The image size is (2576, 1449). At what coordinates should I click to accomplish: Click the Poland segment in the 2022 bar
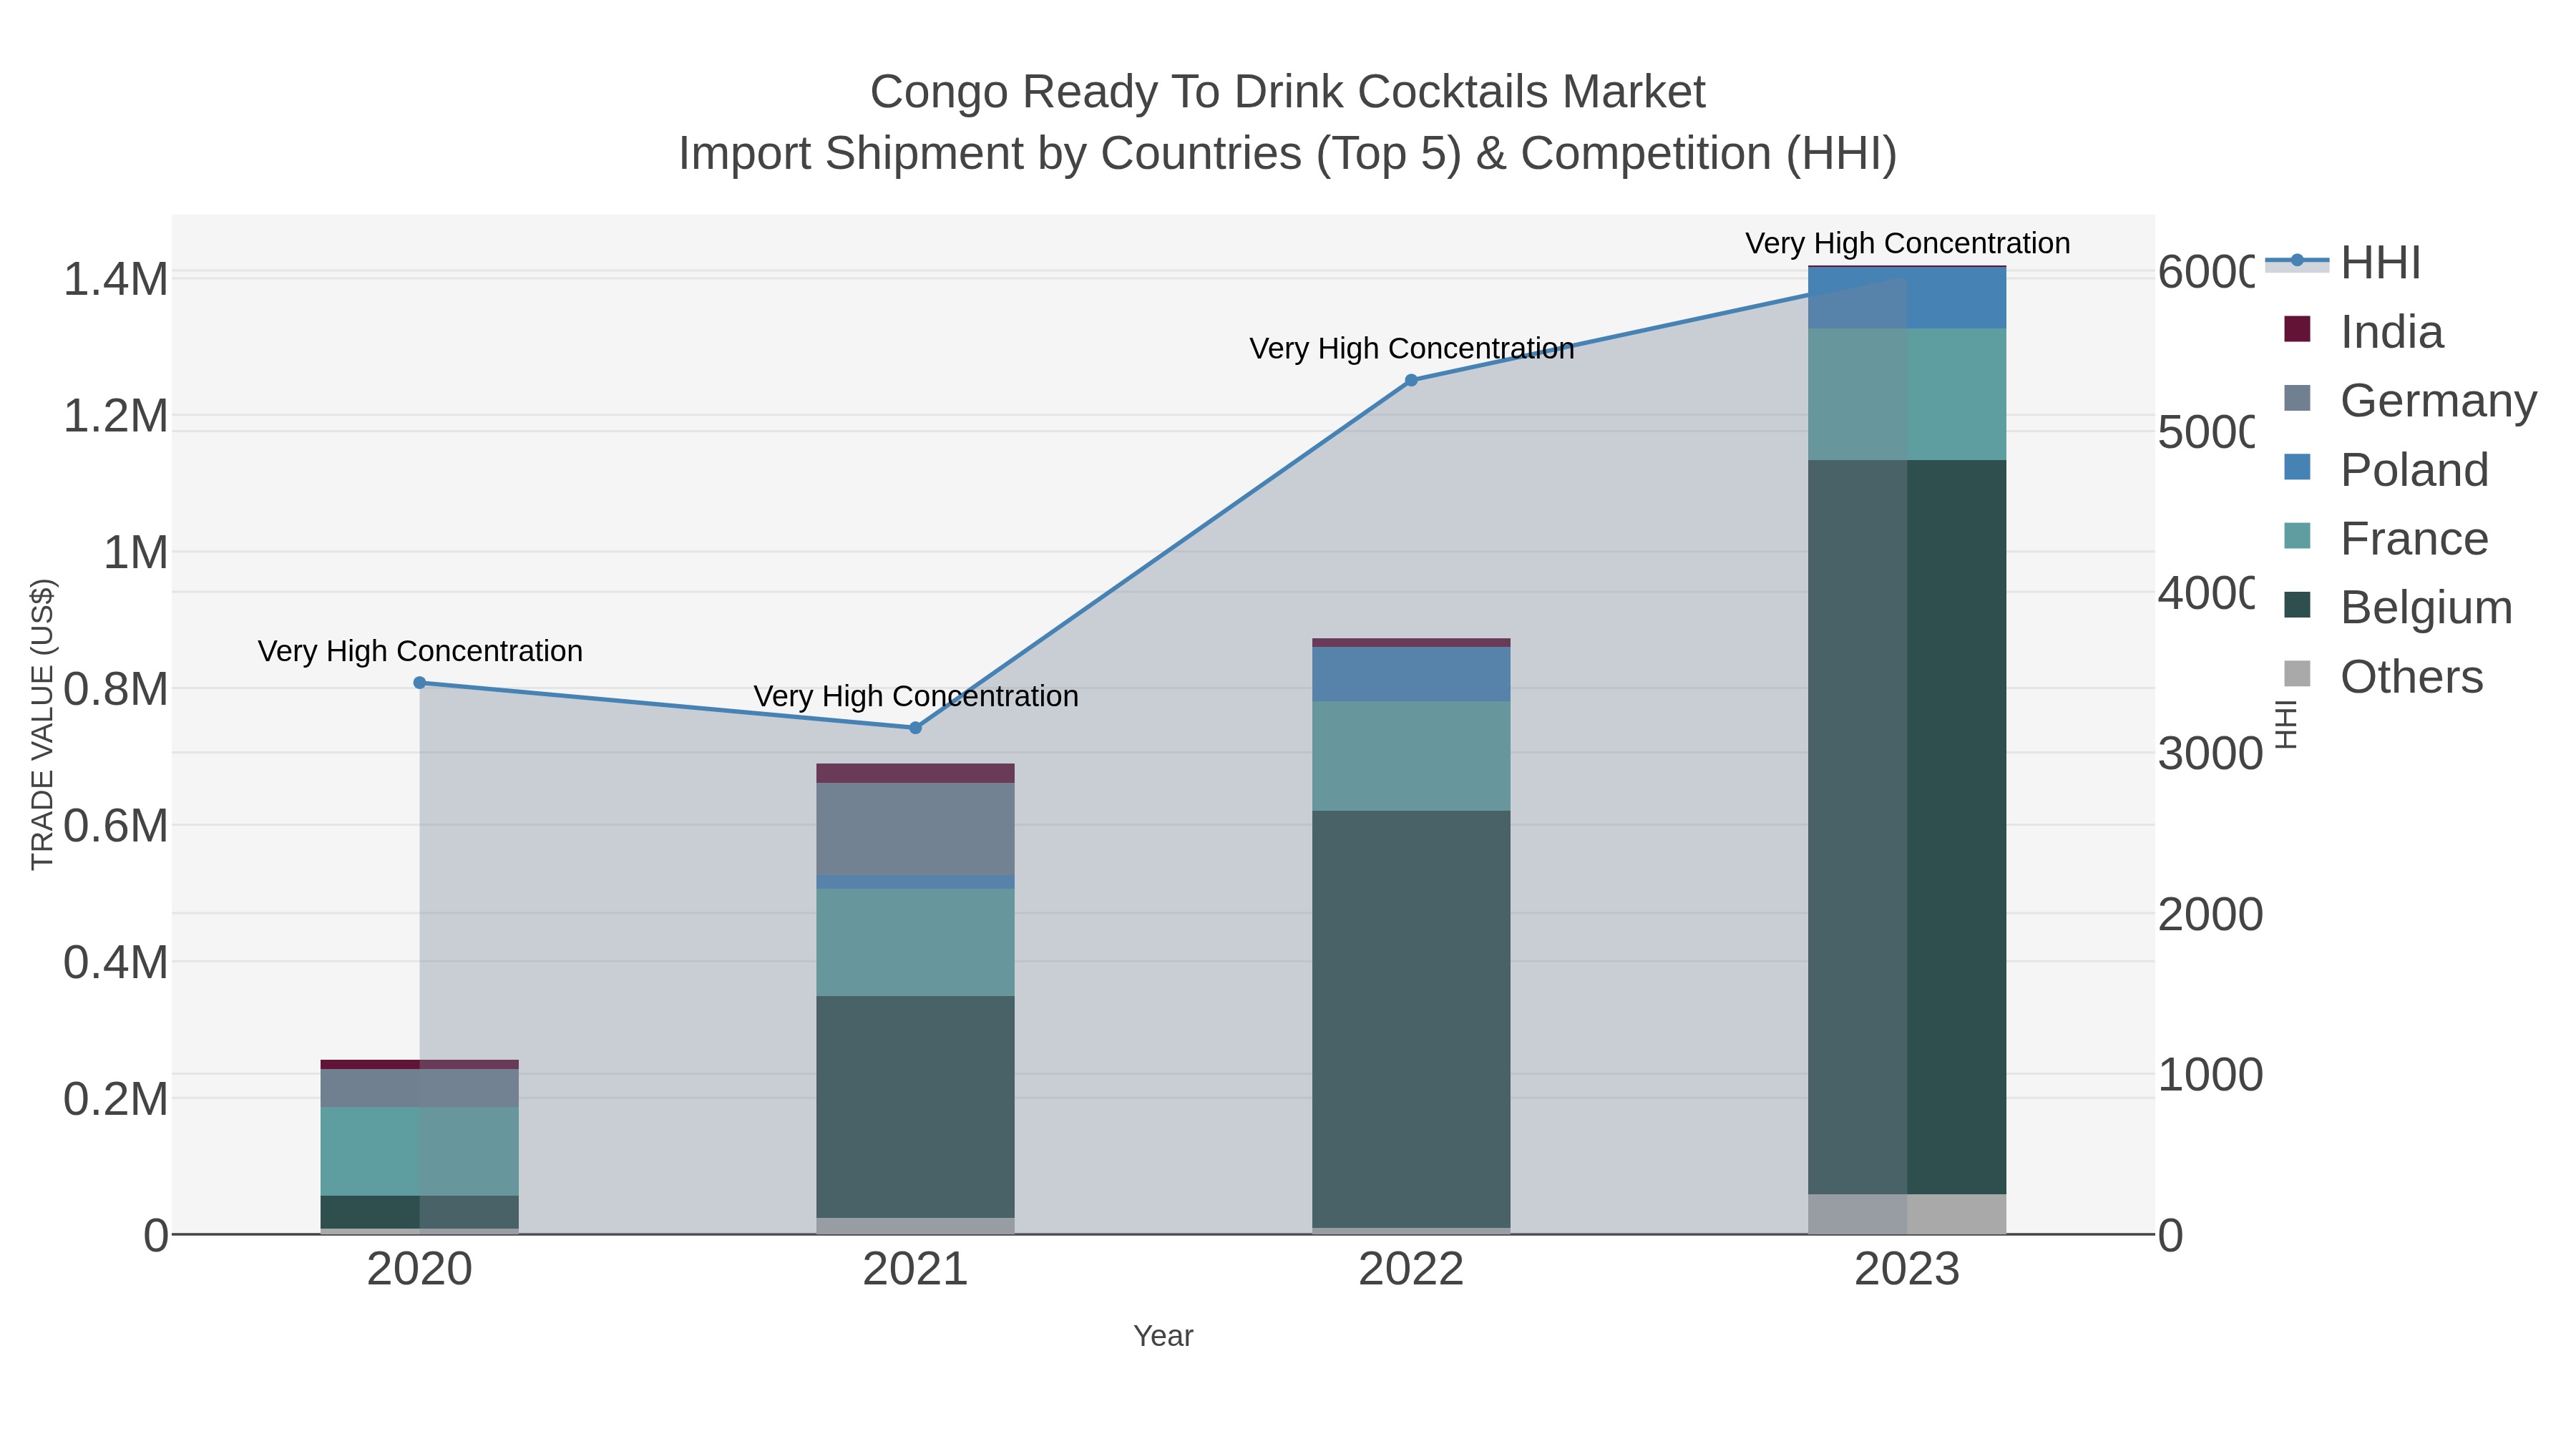[x=1411, y=674]
